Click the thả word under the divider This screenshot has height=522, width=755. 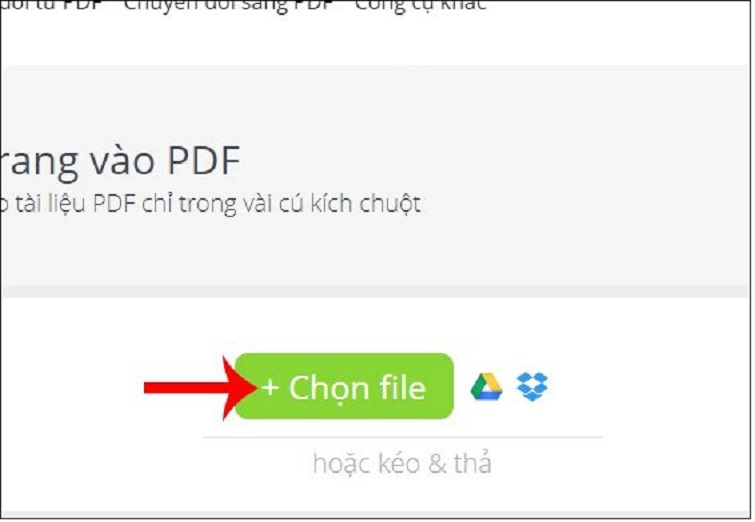[x=472, y=462]
